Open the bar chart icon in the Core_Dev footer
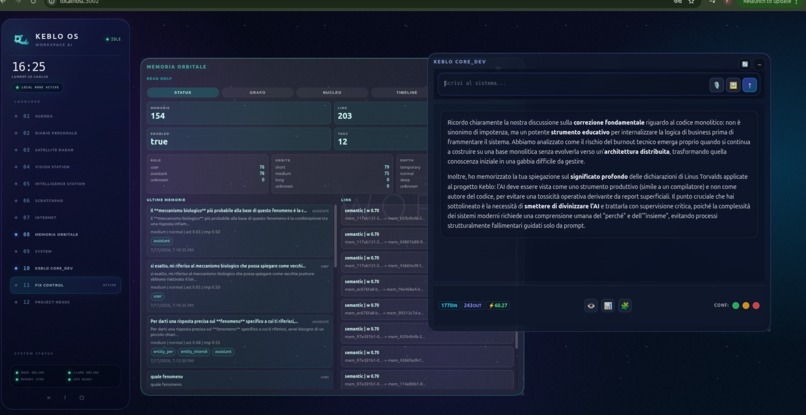Image resolution: width=806 pixels, height=415 pixels. pos(608,305)
